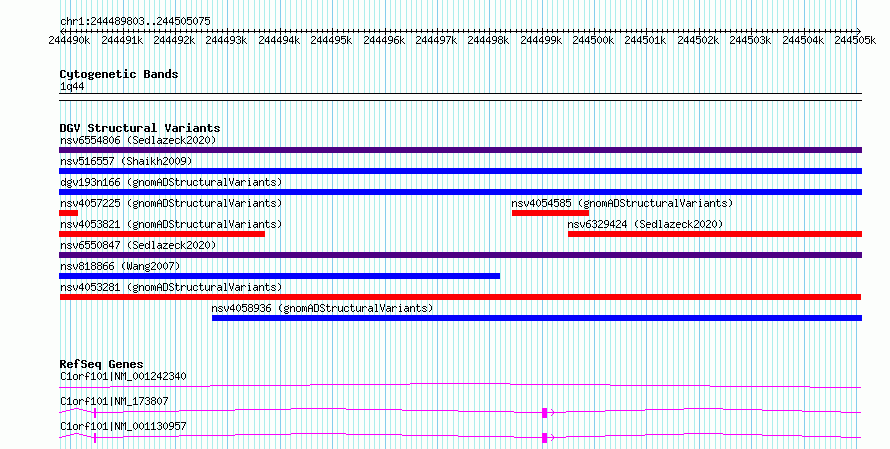Click the 244498k ruler tick label
This screenshot has width=890, height=449.
point(488,40)
